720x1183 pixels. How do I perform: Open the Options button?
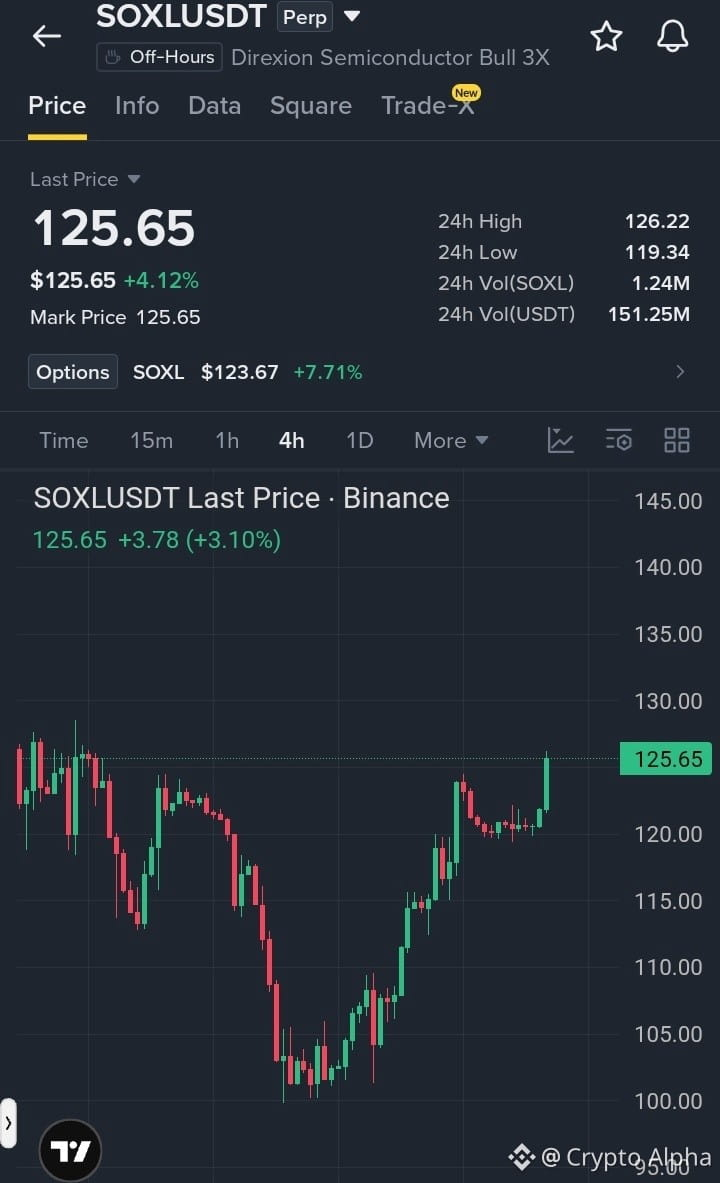click(x=72, y=372)
